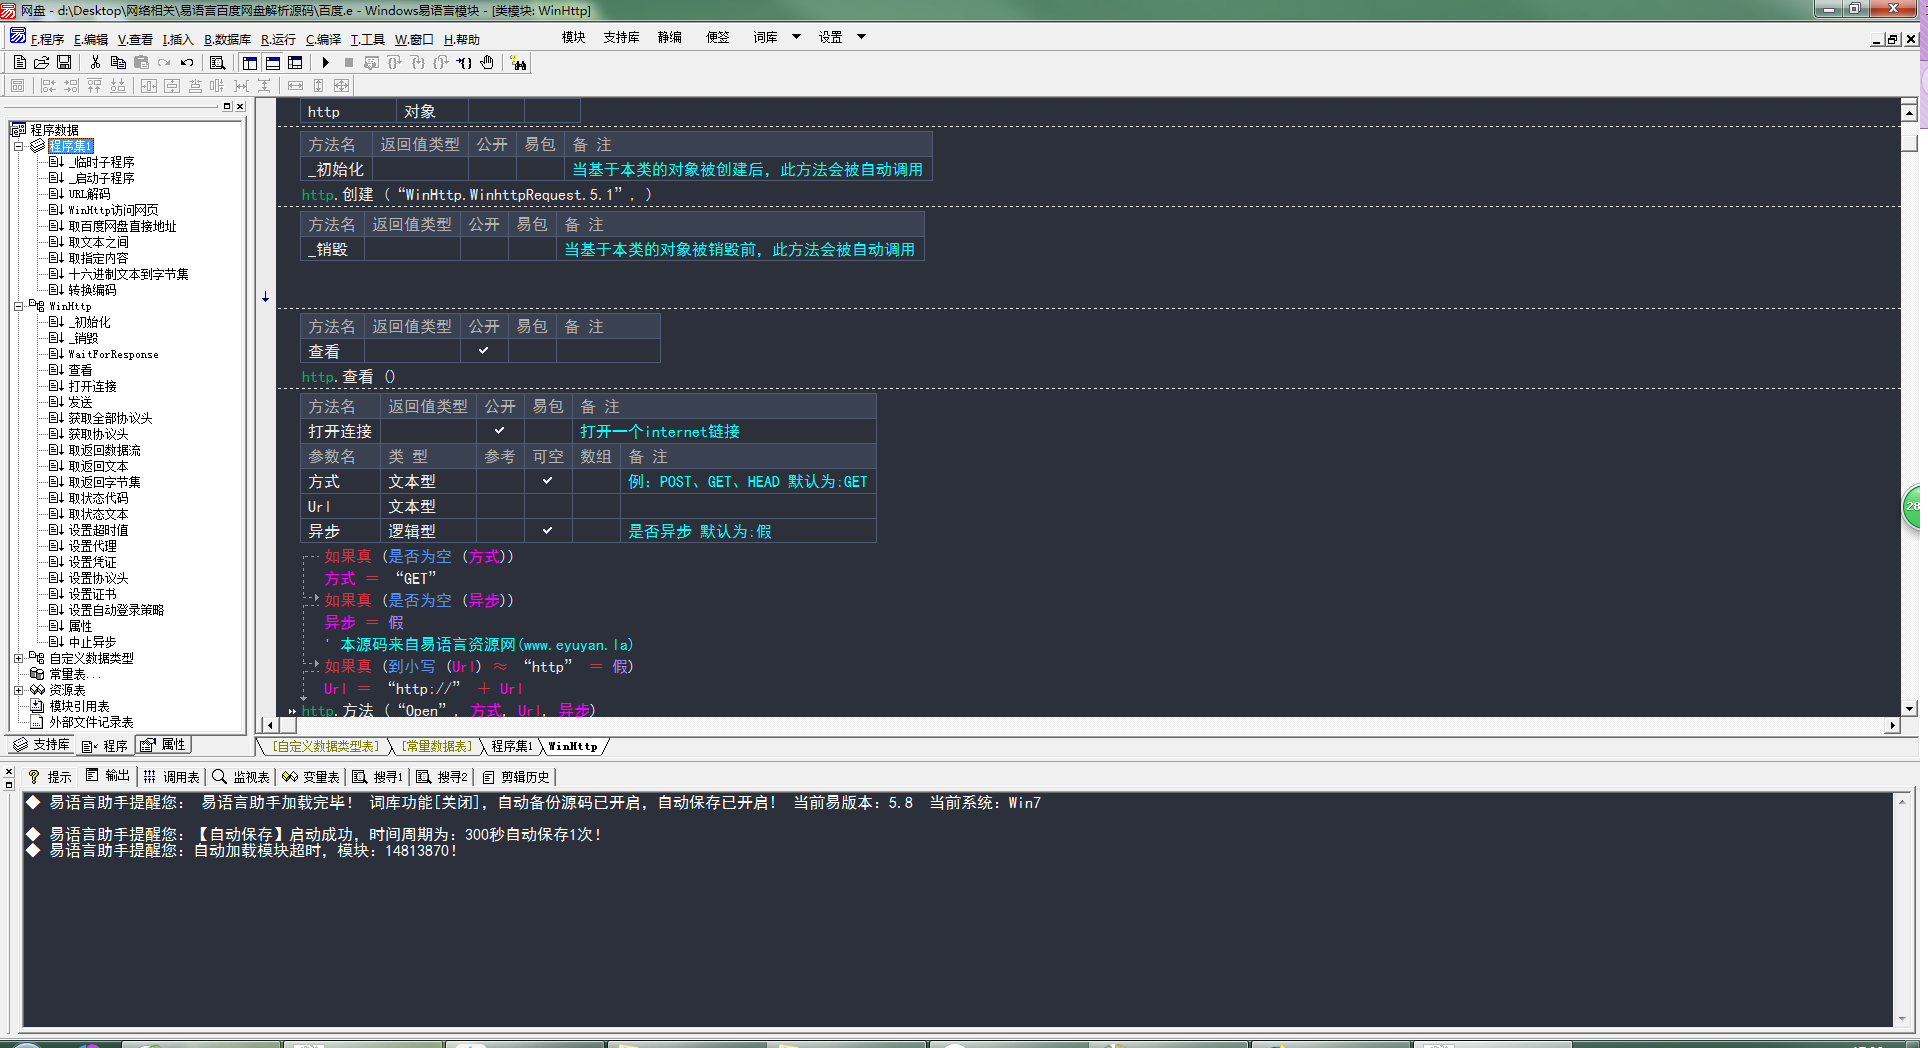Switch to the 支持库 panel tab
1928x1048 pixels.
42,744
